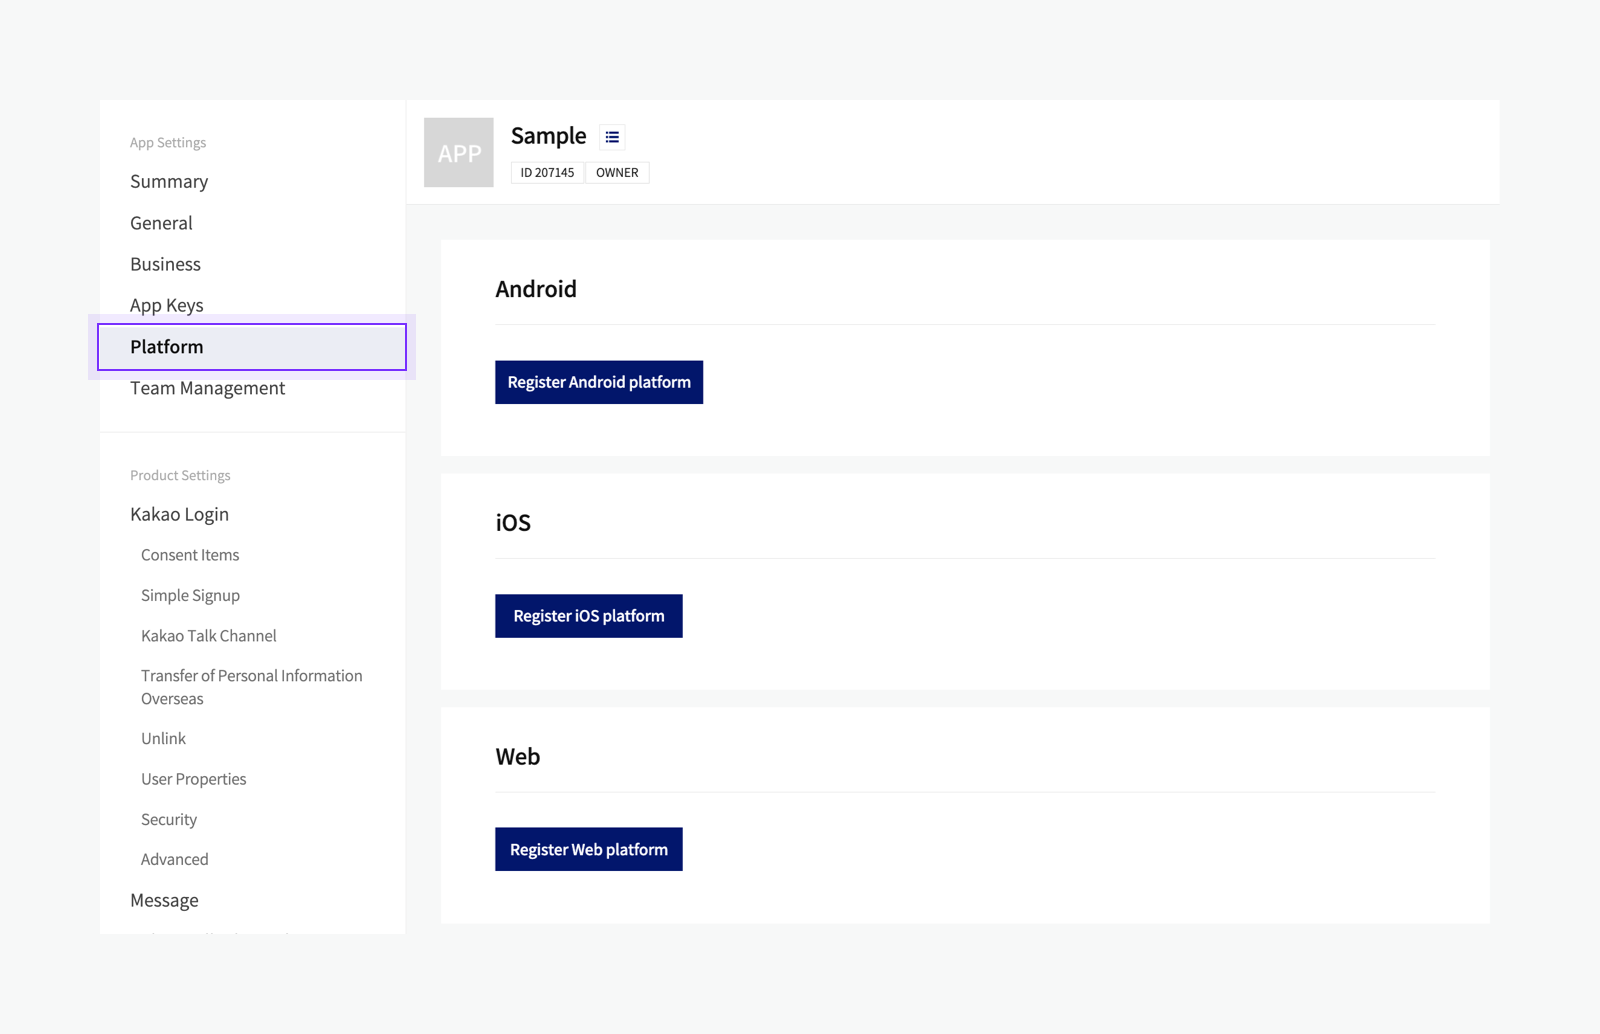Open Advanced settings

[174, 860]
